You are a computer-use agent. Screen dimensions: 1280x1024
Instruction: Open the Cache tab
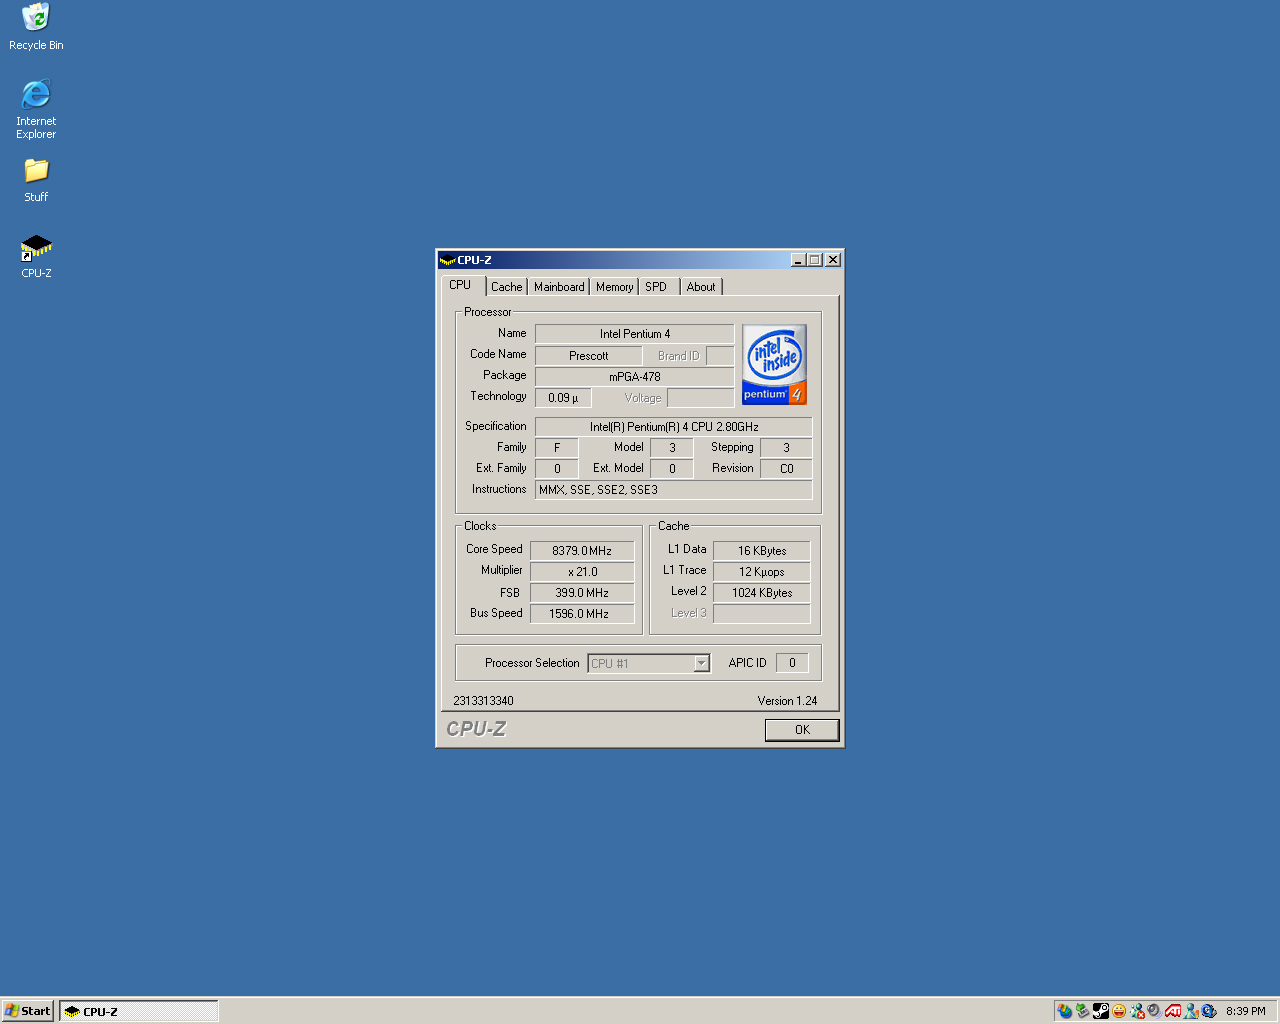tap(506, 287)
